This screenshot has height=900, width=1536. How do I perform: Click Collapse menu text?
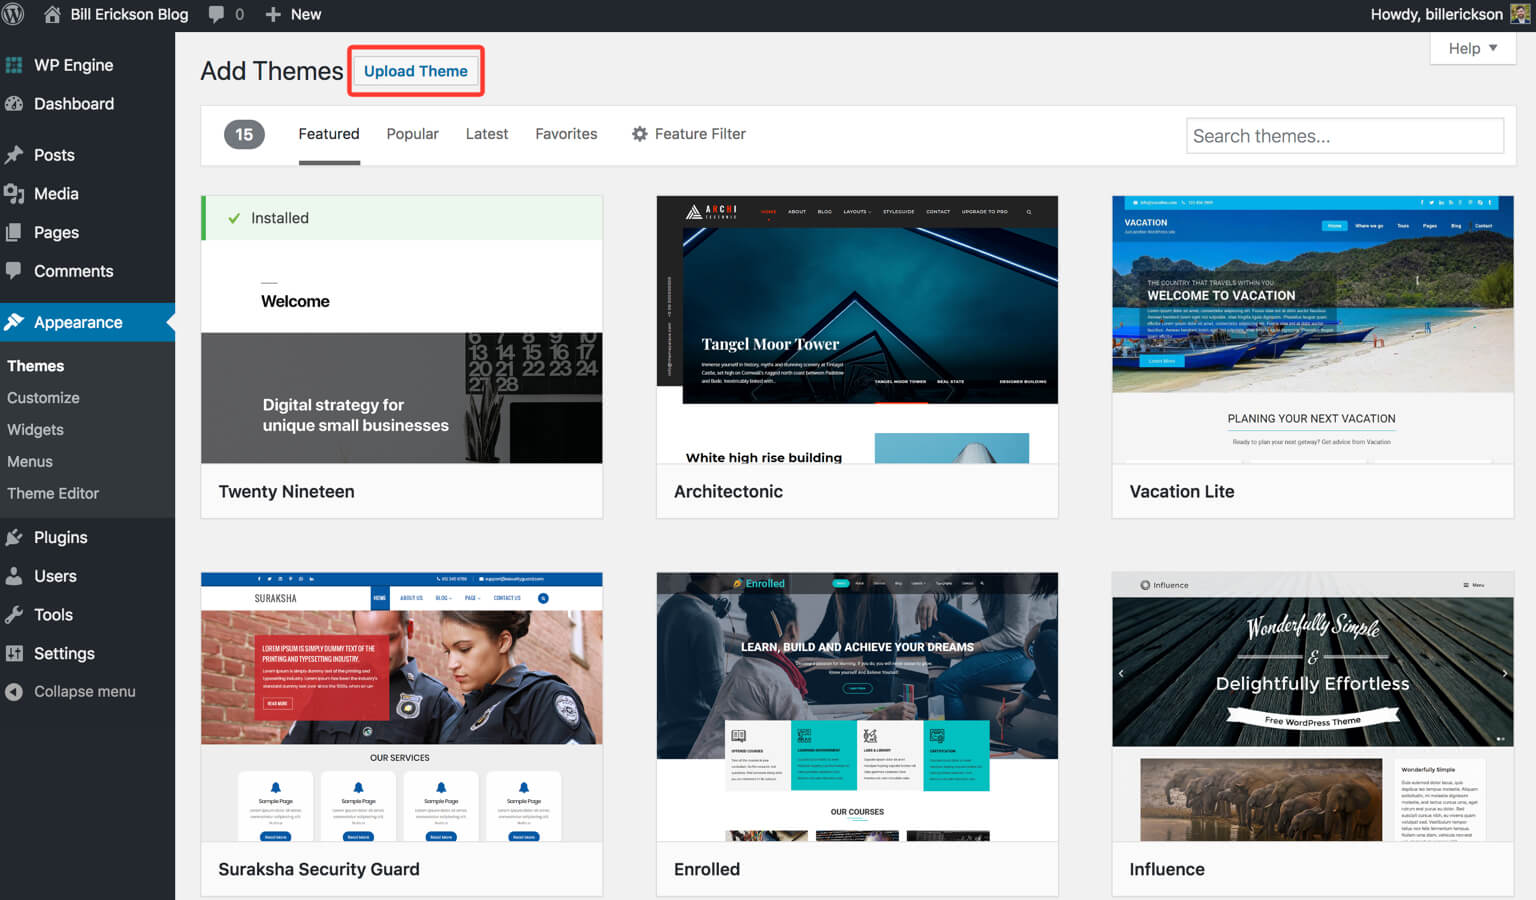click(x=85, y=692)
